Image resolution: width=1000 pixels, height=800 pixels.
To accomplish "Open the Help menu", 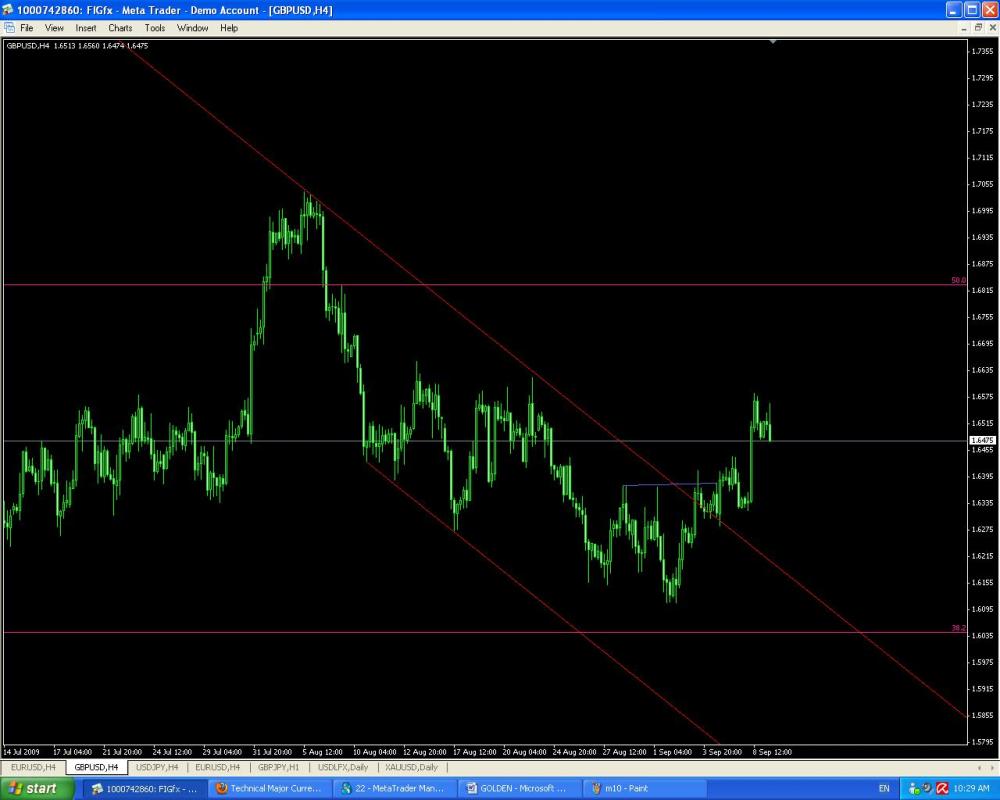I will (229, 28).
